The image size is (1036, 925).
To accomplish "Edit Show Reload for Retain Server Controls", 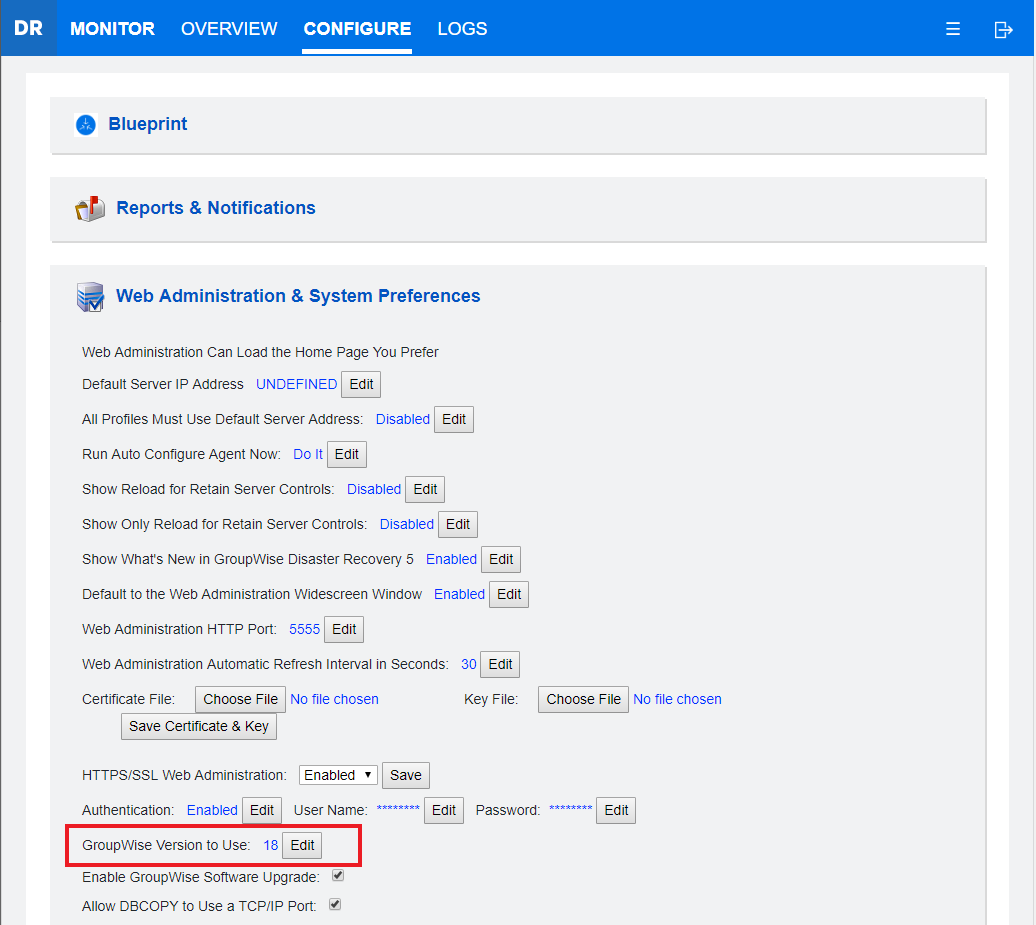I will click(x=425, y=490).
